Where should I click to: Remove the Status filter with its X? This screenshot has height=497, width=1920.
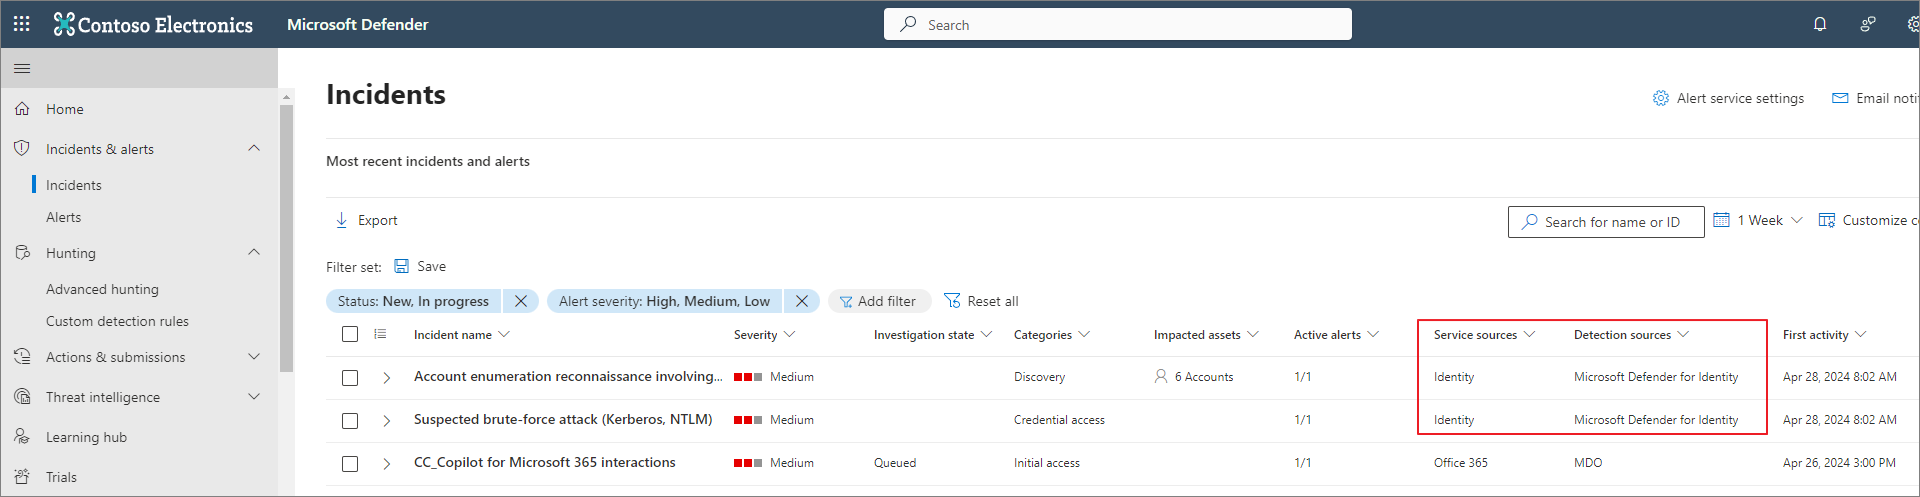(x=521, y=301)
